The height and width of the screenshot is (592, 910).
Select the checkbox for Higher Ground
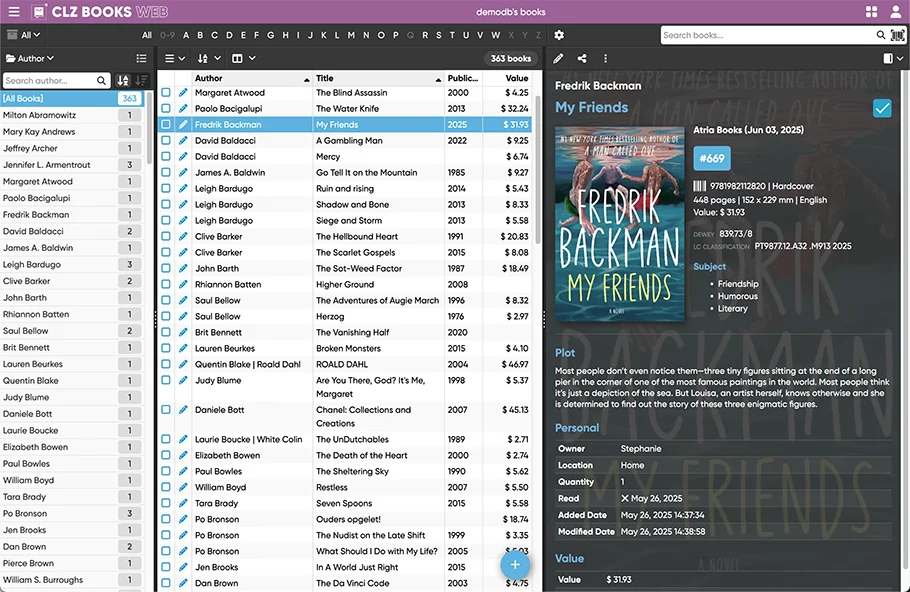pyautogui.click(x=166, y=284)
